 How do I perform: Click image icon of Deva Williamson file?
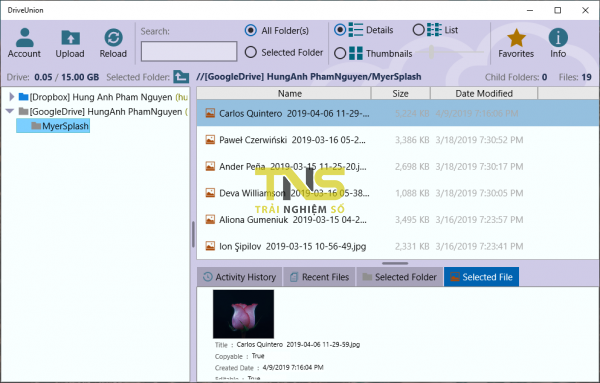pyautogui.click(x=210, y=193)
